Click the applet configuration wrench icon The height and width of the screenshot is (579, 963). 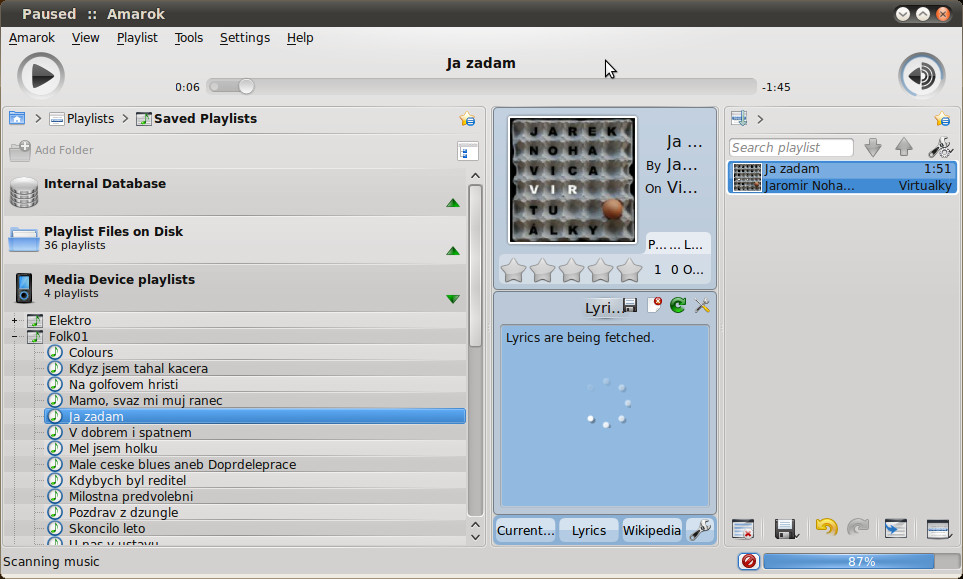tap(701, 530)
